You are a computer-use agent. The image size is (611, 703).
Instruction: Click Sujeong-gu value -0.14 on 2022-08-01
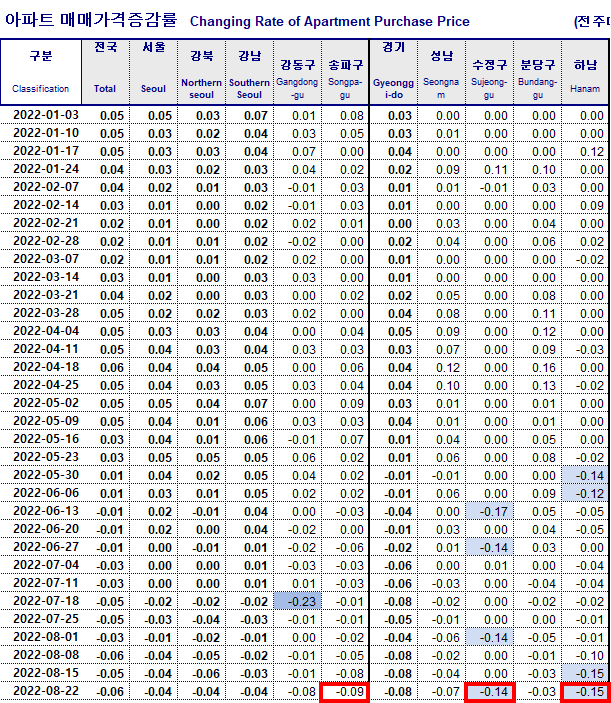pyautogui.click(x=490, y=637)
